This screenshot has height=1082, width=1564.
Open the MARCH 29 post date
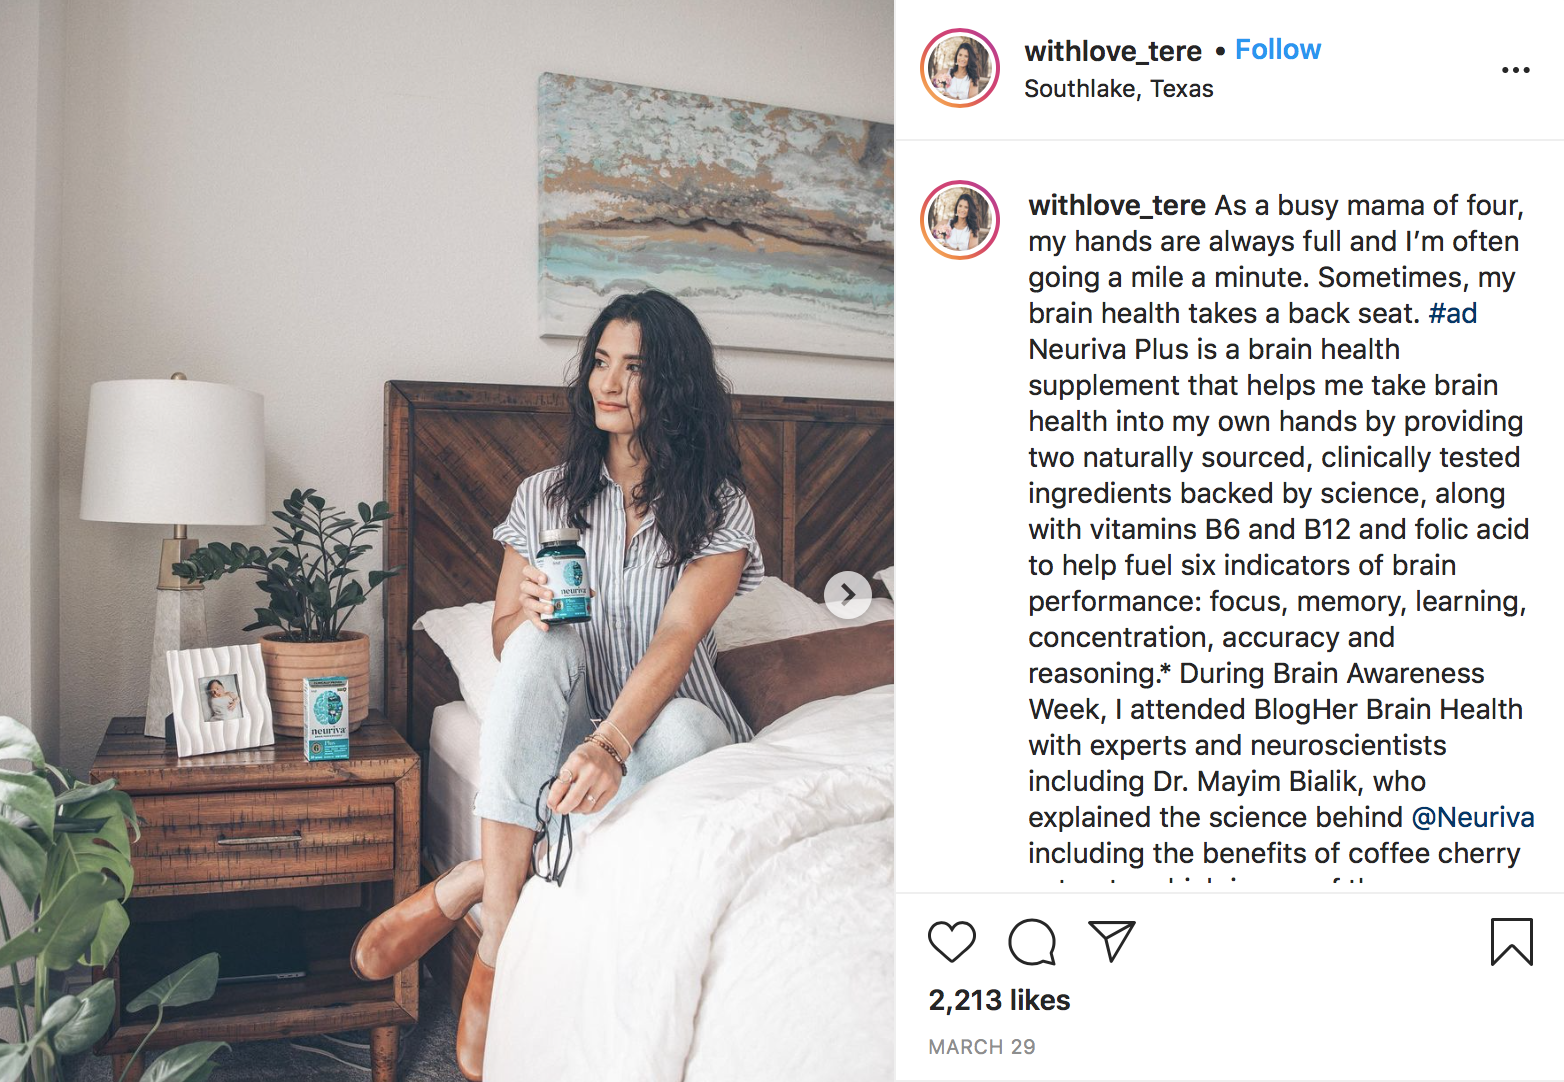(x=981, y=1047)
